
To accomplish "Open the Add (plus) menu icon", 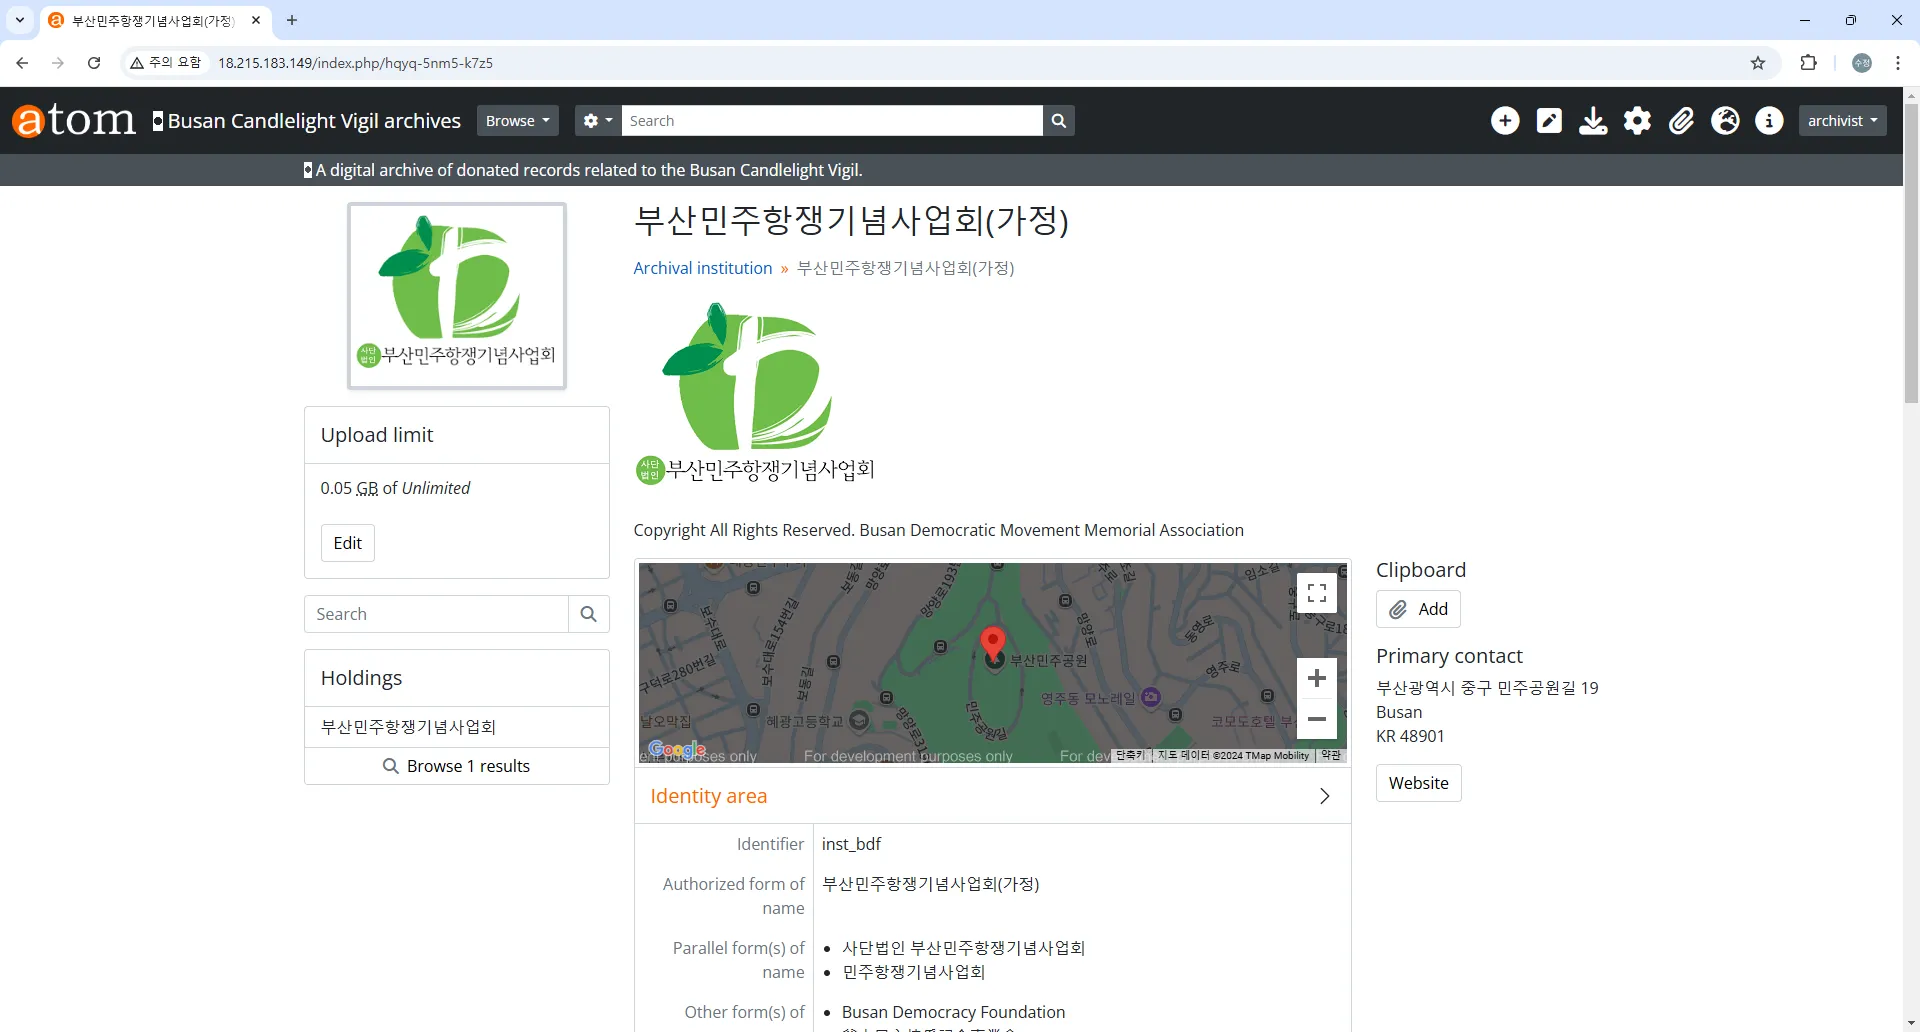I will (x=1505, y=121).
